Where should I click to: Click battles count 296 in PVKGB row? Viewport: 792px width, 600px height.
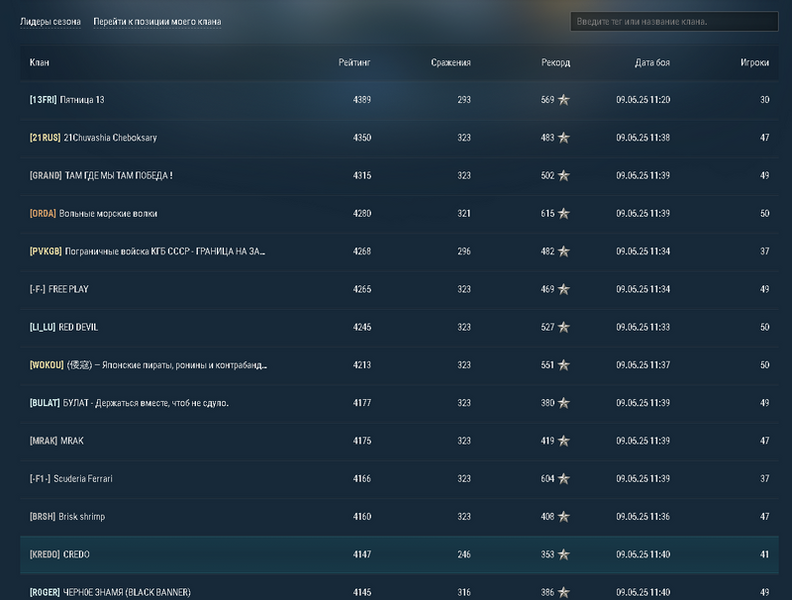click(464, 252)
